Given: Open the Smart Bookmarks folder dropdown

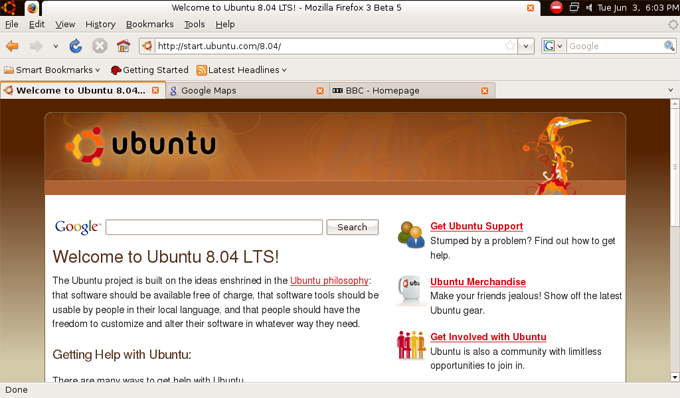Looking at the screenshot, I should tap(52, 70).
